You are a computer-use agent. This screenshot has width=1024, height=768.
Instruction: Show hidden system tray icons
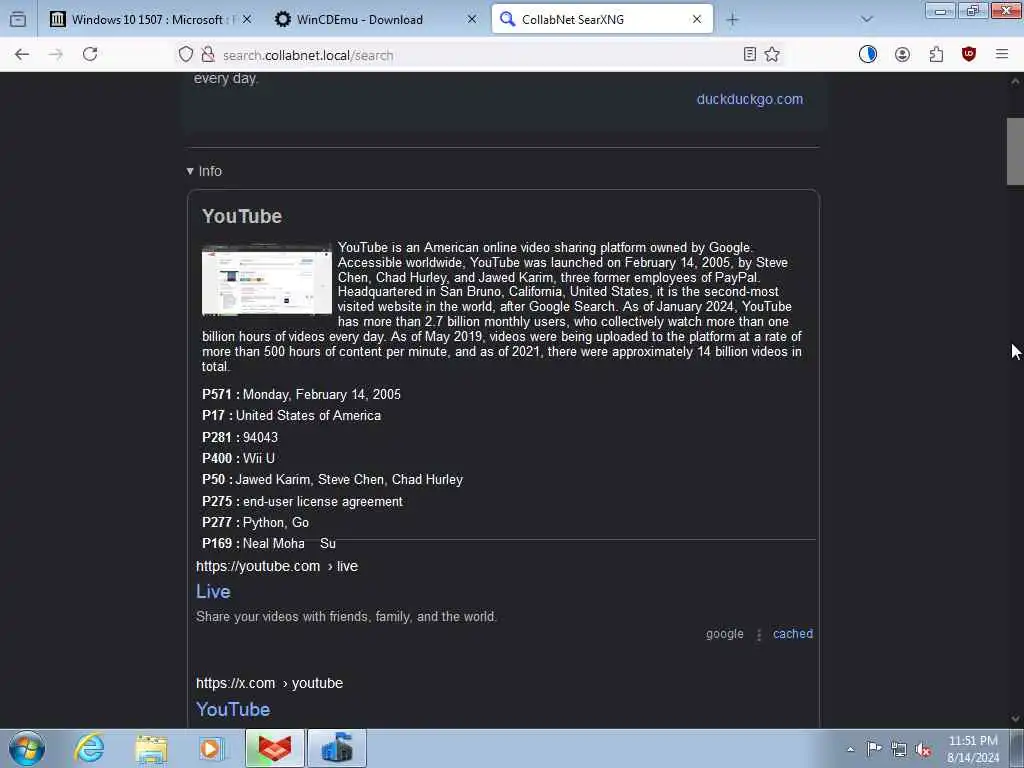click(850, 749)
